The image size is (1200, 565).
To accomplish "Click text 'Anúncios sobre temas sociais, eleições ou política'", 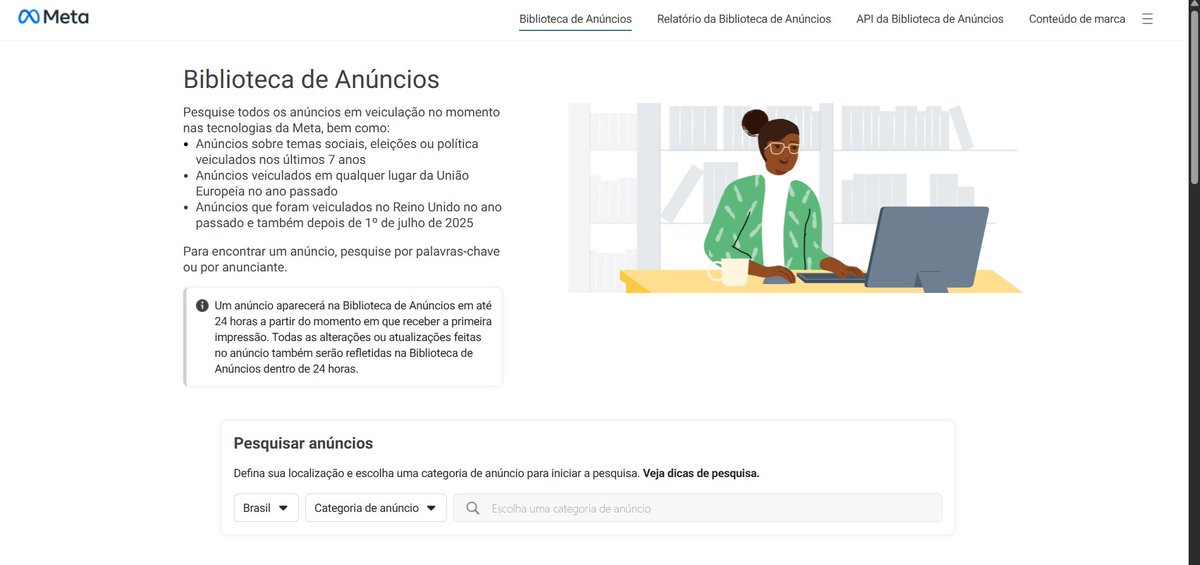I will (337, 144).
